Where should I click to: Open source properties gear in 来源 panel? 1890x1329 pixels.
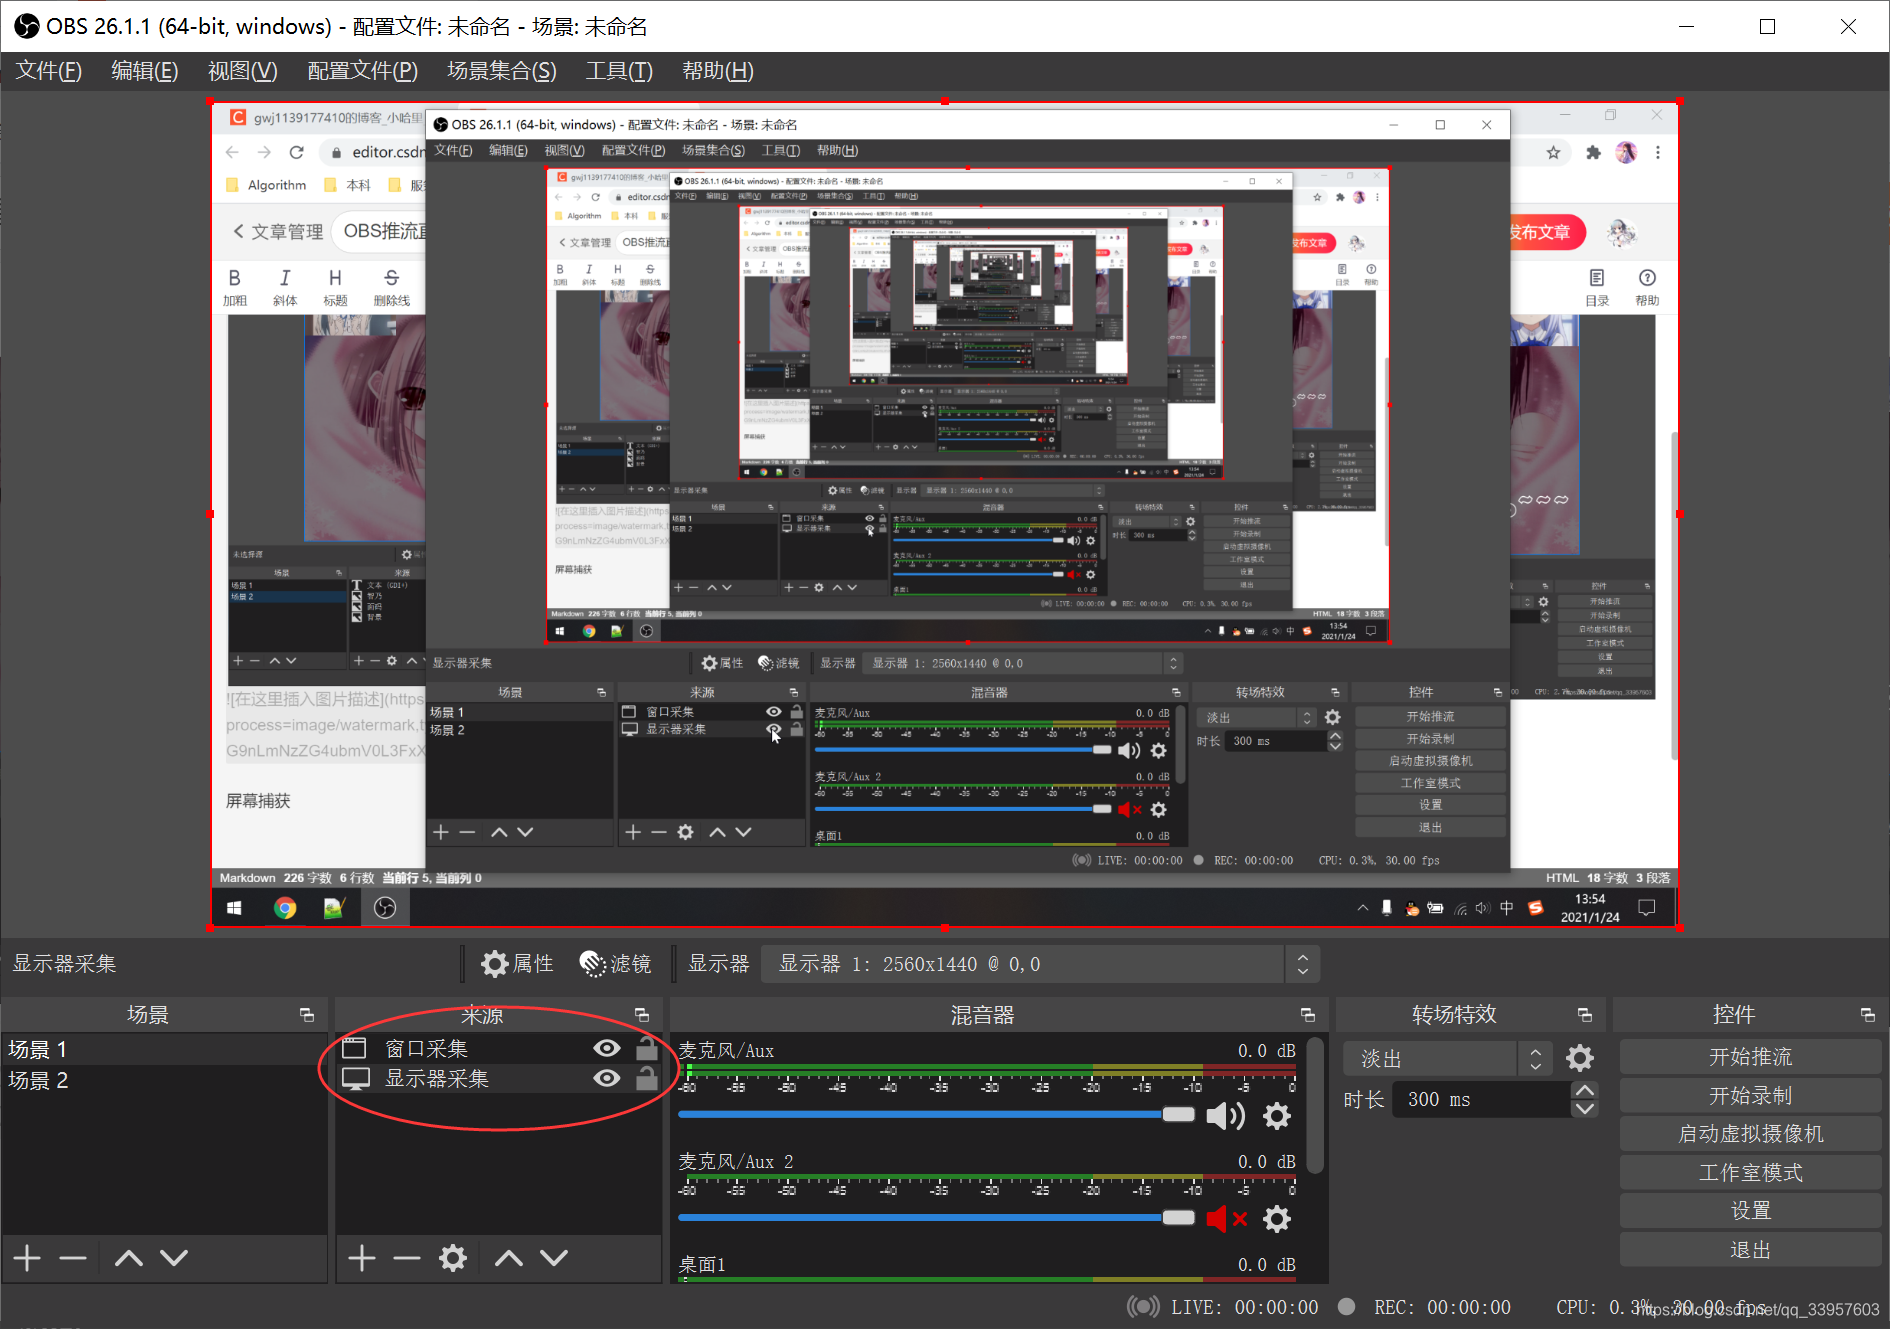coord(453,1258)
